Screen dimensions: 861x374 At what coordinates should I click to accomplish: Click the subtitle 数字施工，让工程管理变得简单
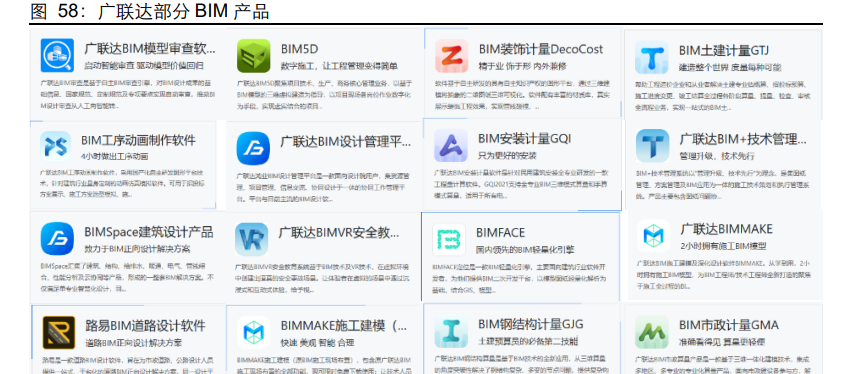(339, 66)
